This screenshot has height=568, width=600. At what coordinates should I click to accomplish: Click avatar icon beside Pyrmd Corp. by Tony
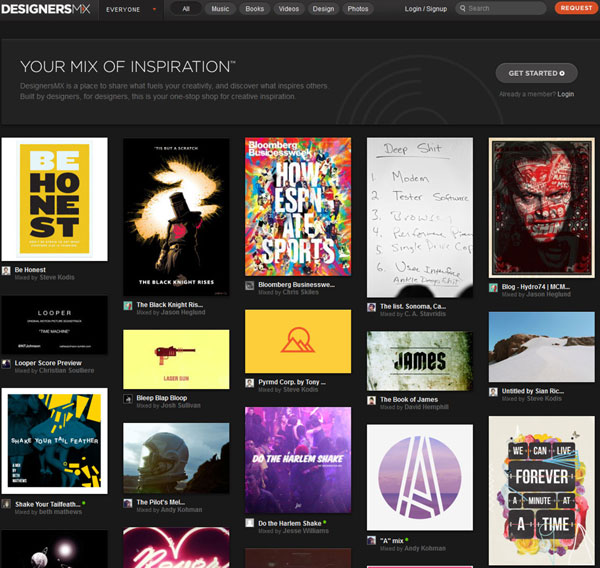pos(249,383)
